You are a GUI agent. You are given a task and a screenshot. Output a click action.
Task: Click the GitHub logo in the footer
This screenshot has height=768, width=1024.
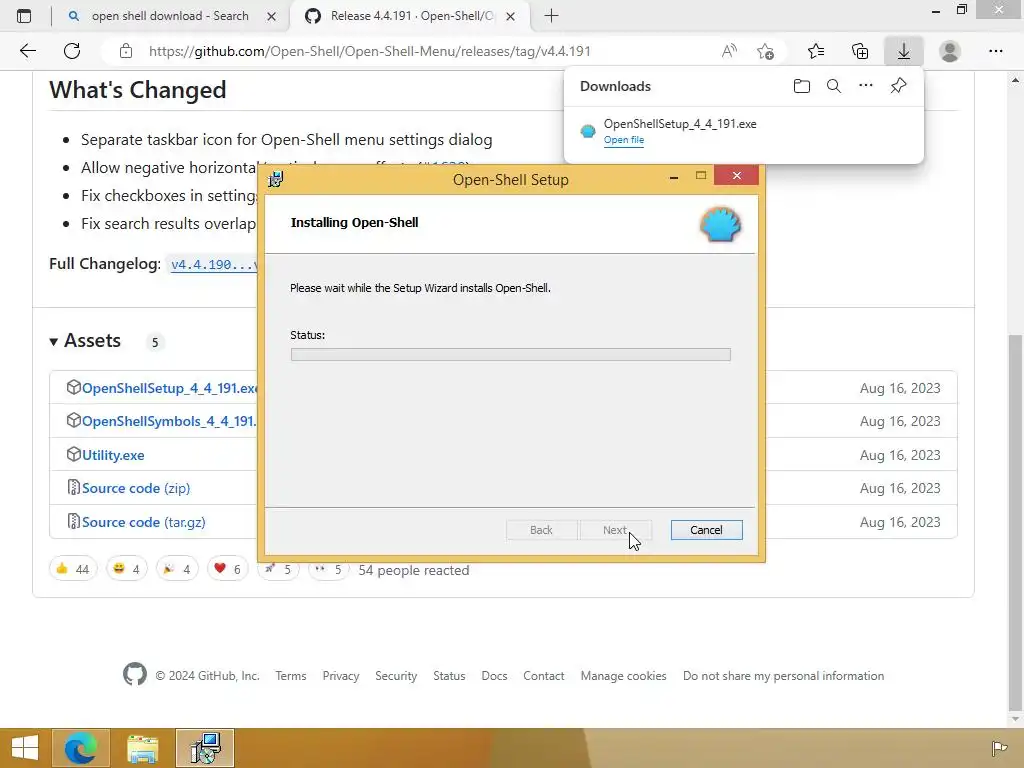(135, 674)
